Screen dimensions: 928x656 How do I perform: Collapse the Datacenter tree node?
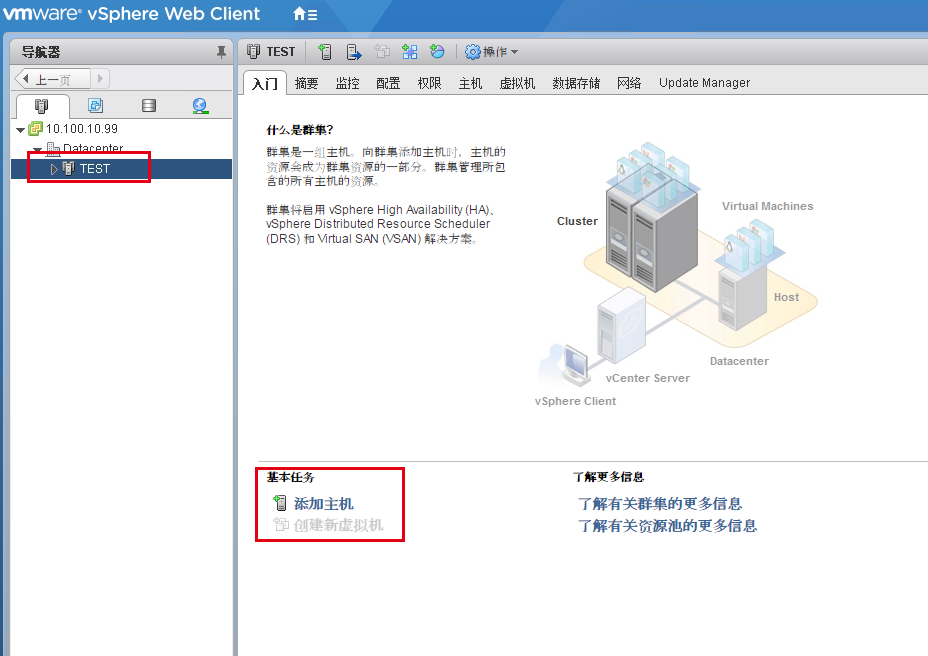(38, 149)
